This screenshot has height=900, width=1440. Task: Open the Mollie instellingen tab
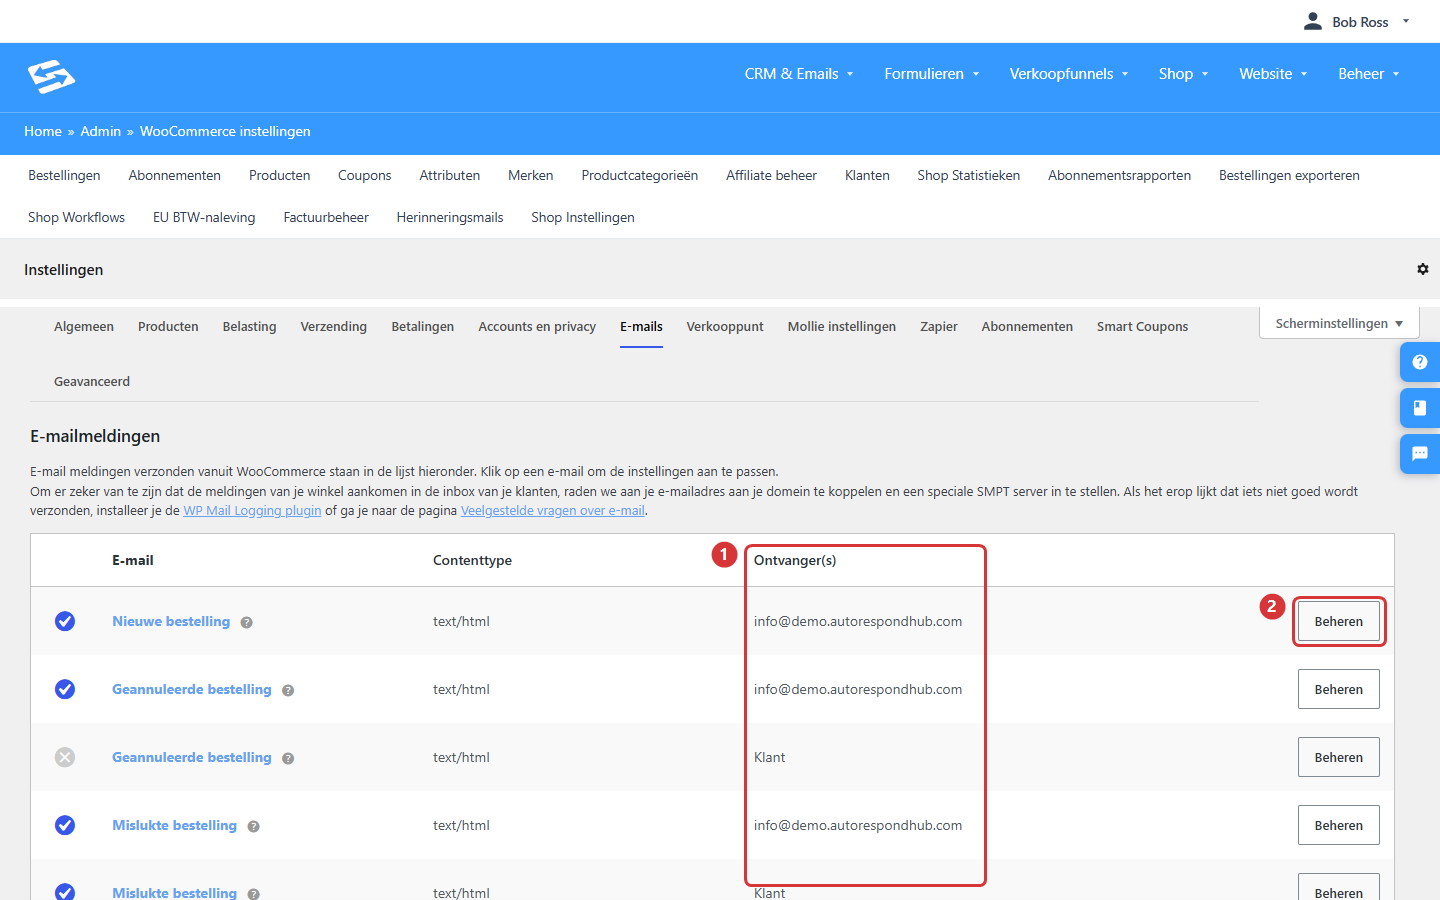[x=841, y=327]
